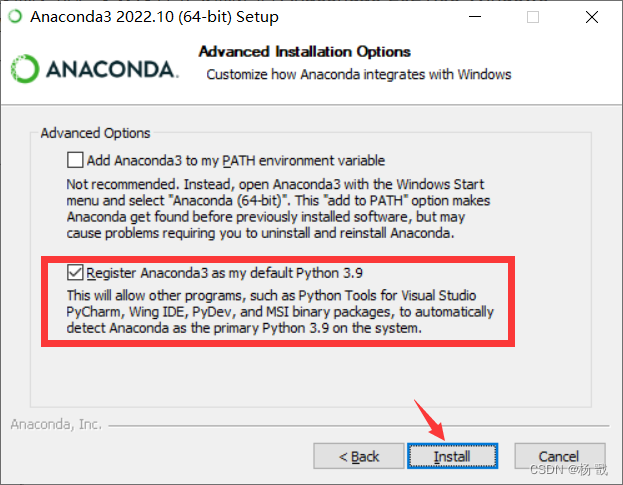Start installation with the Install button

(x=453, y=456)
